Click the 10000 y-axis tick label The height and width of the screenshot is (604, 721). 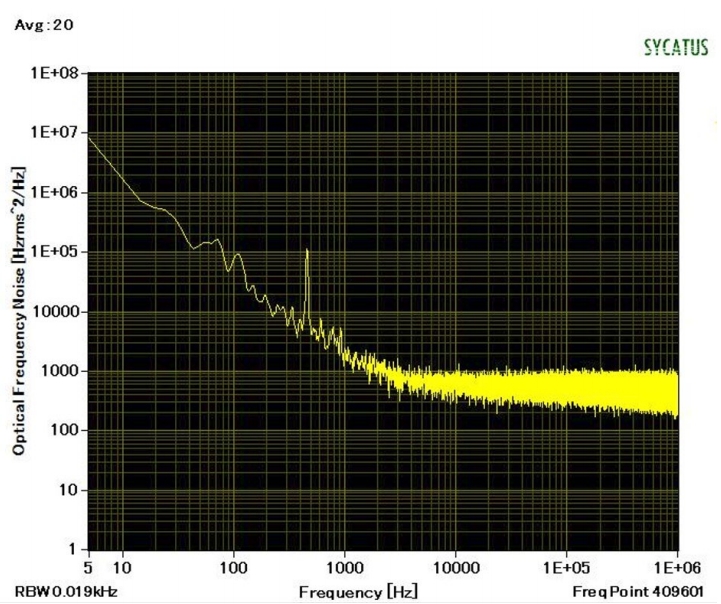(60, 312)
